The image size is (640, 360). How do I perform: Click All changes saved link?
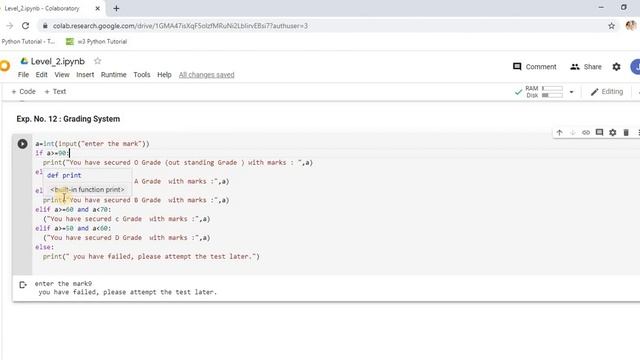pyautogui.click(x=207, y=75)
